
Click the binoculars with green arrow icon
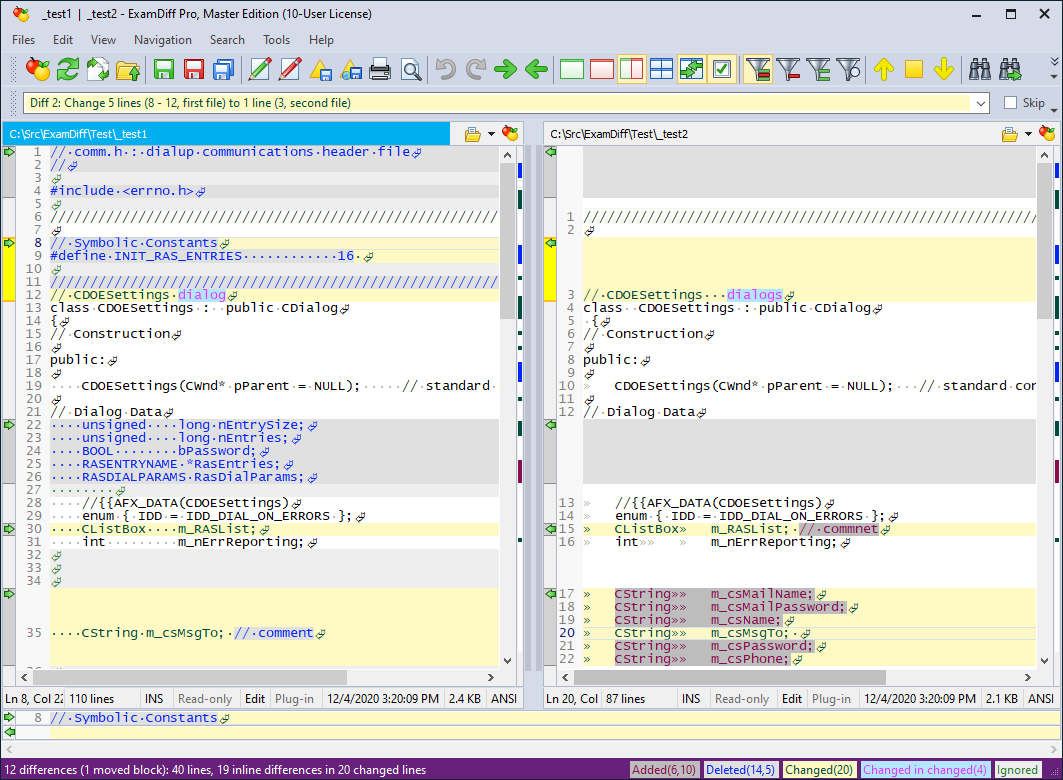tap(1009, 69)
